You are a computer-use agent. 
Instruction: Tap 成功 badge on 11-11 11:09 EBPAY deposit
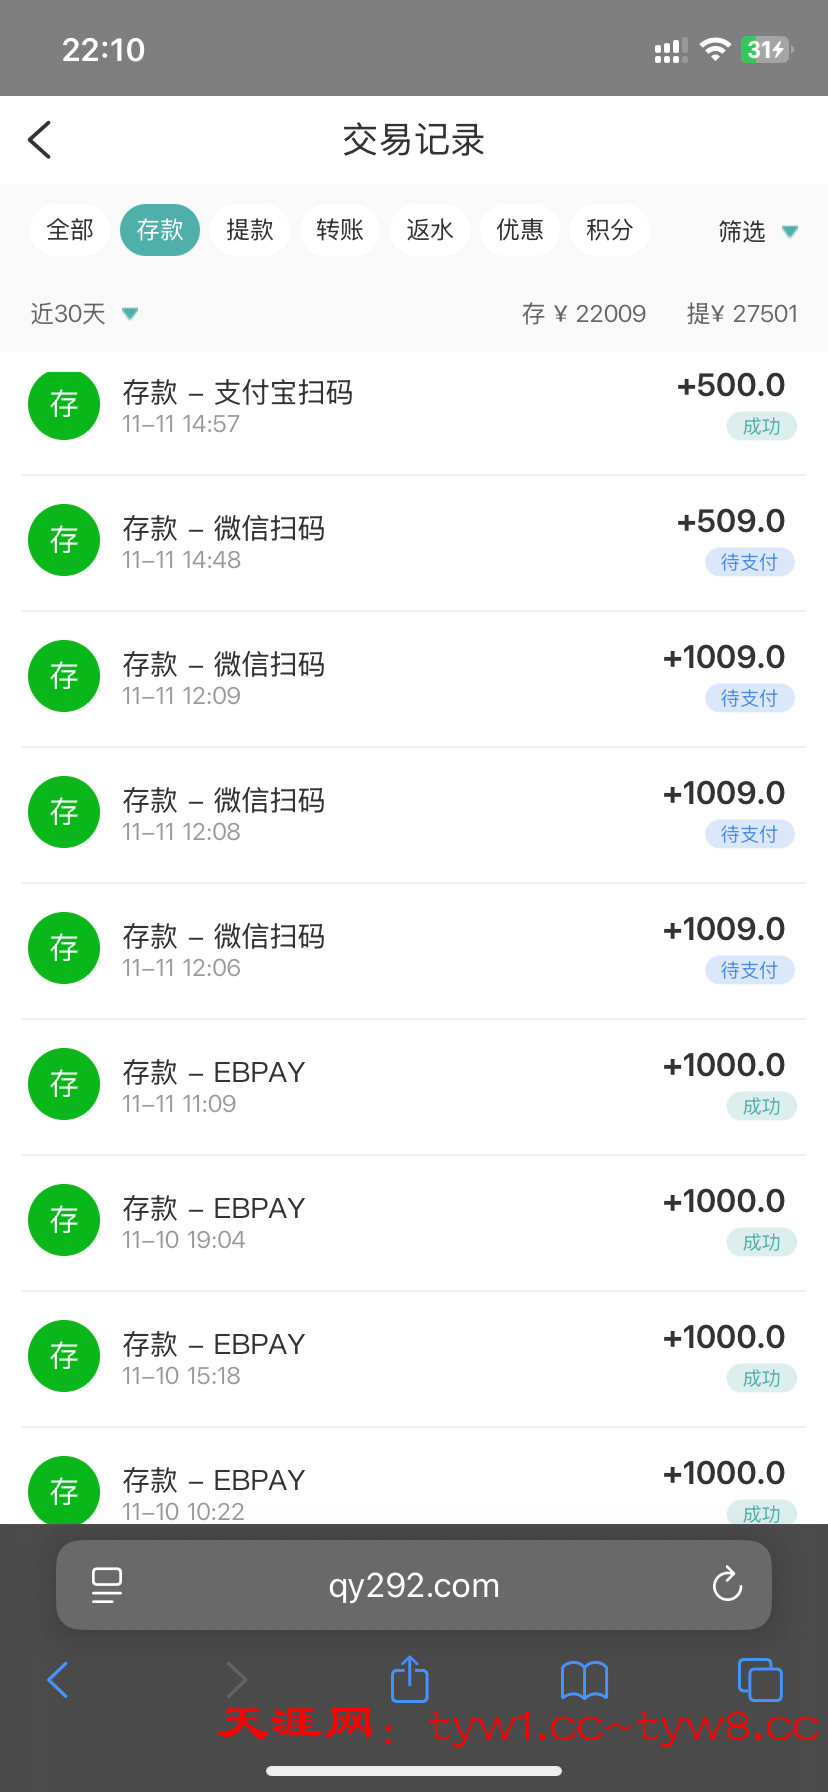(x=761, y=1106)
